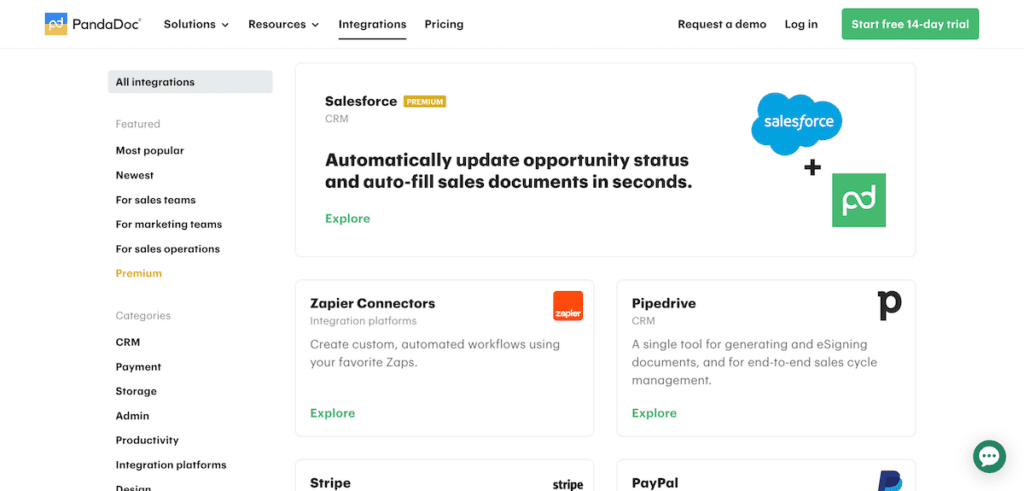The image size is (1024, 491).
Task: Click the Stripe logo icon
Action: (568, 484)
